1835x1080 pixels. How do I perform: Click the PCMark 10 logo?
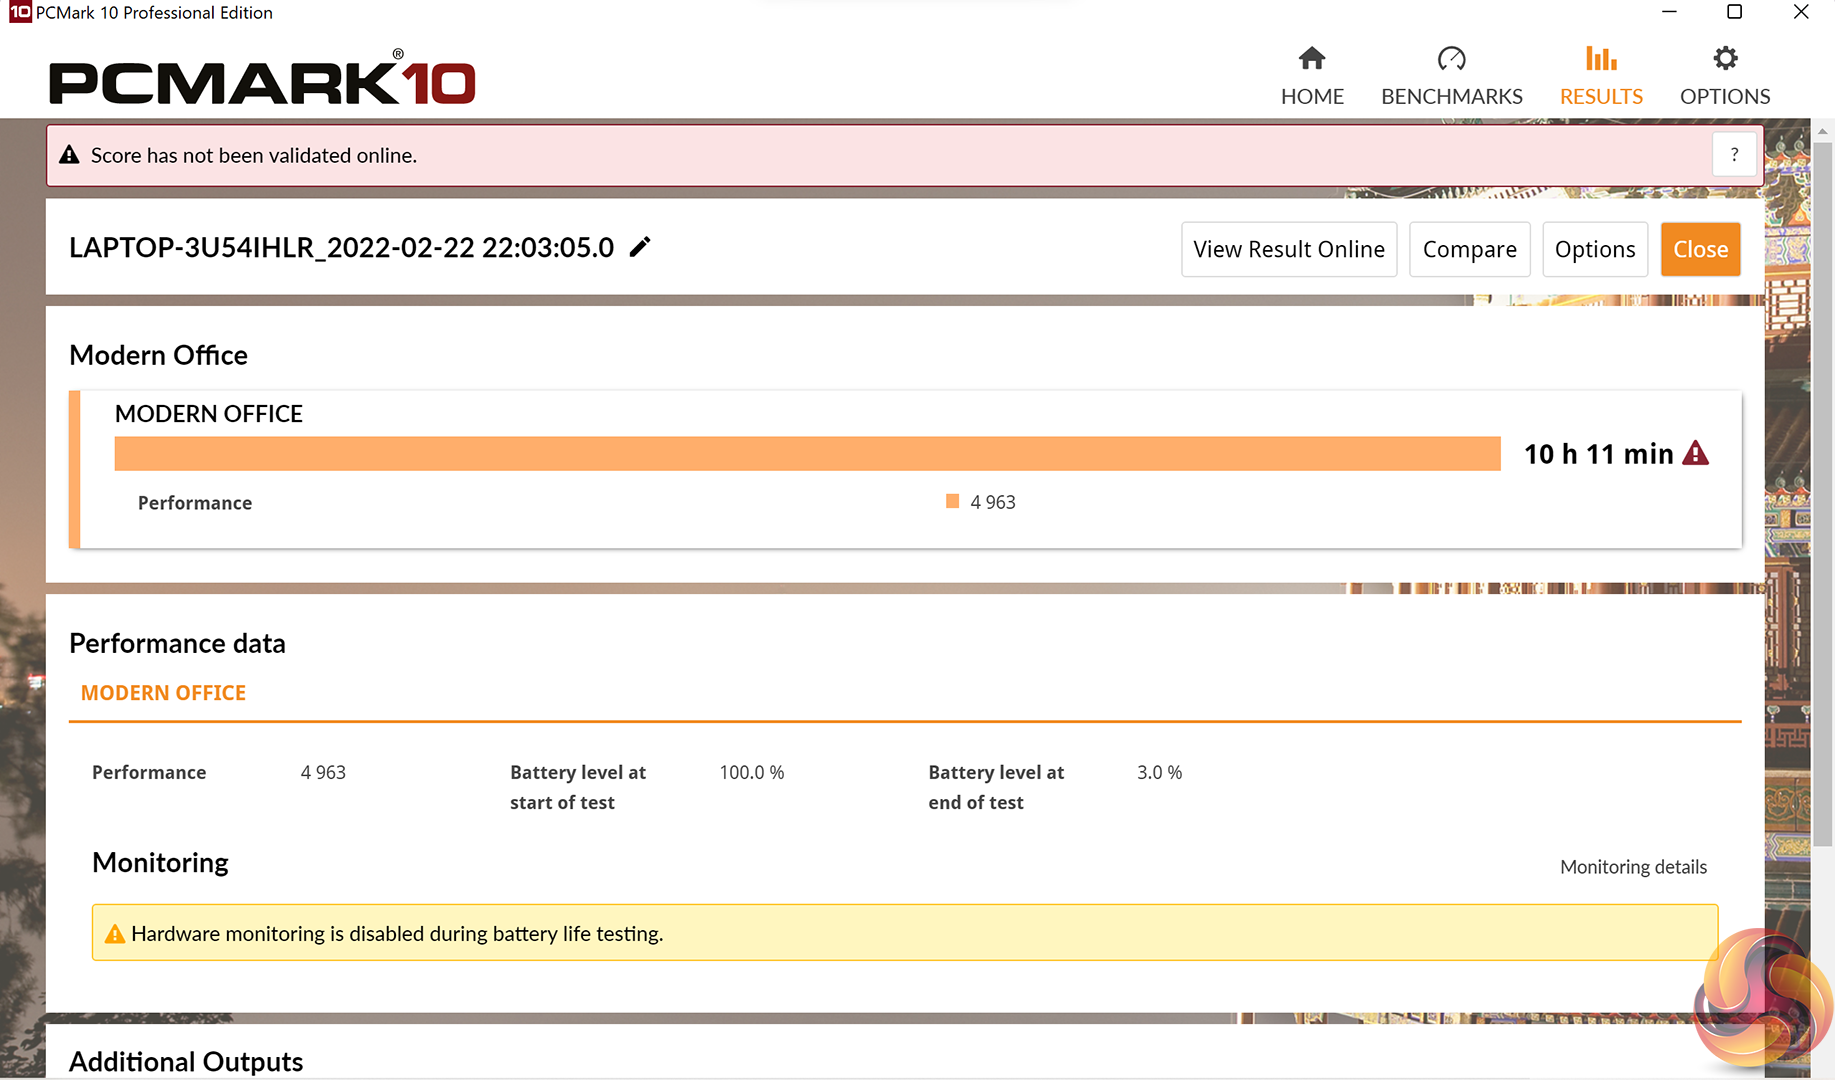pyautogui.click(x=262, y=78)
